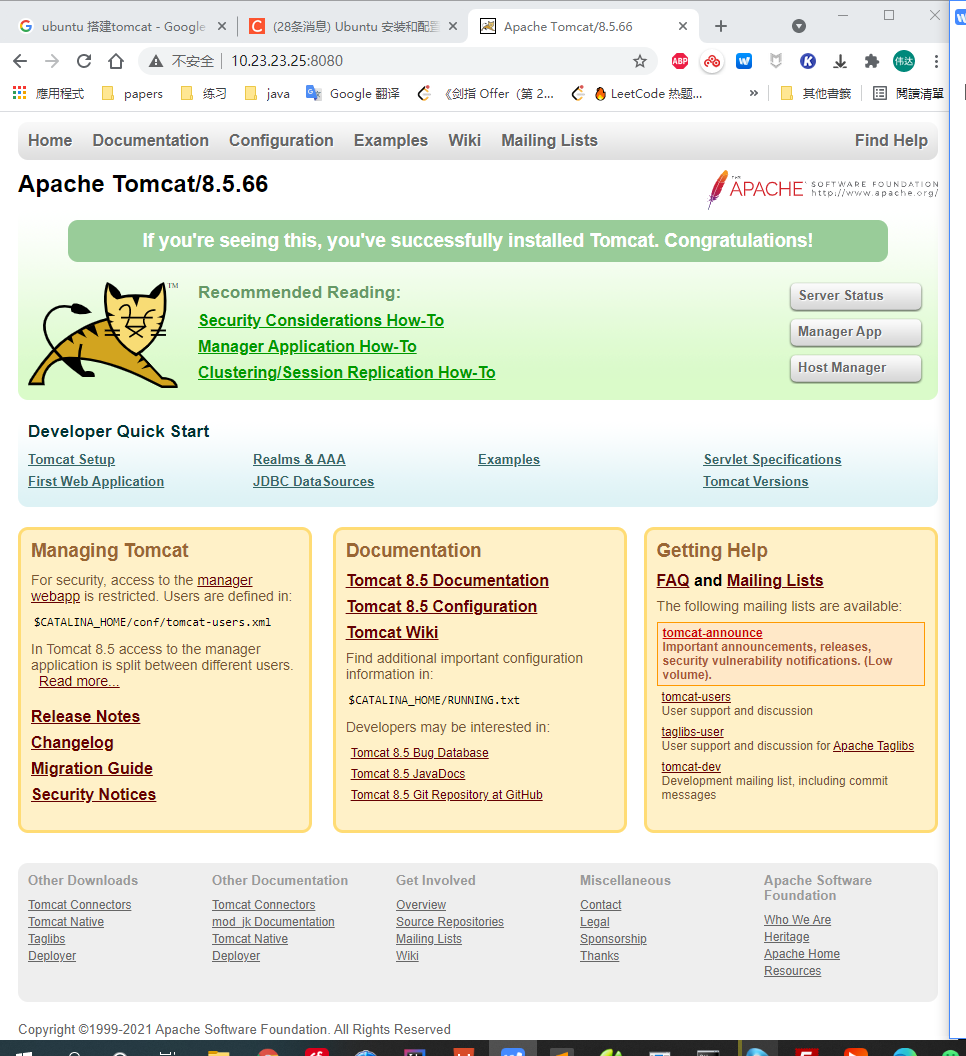Open the FAQ link under Getting Help
This screenshot has width=966, height=1056.
[672, 581]
